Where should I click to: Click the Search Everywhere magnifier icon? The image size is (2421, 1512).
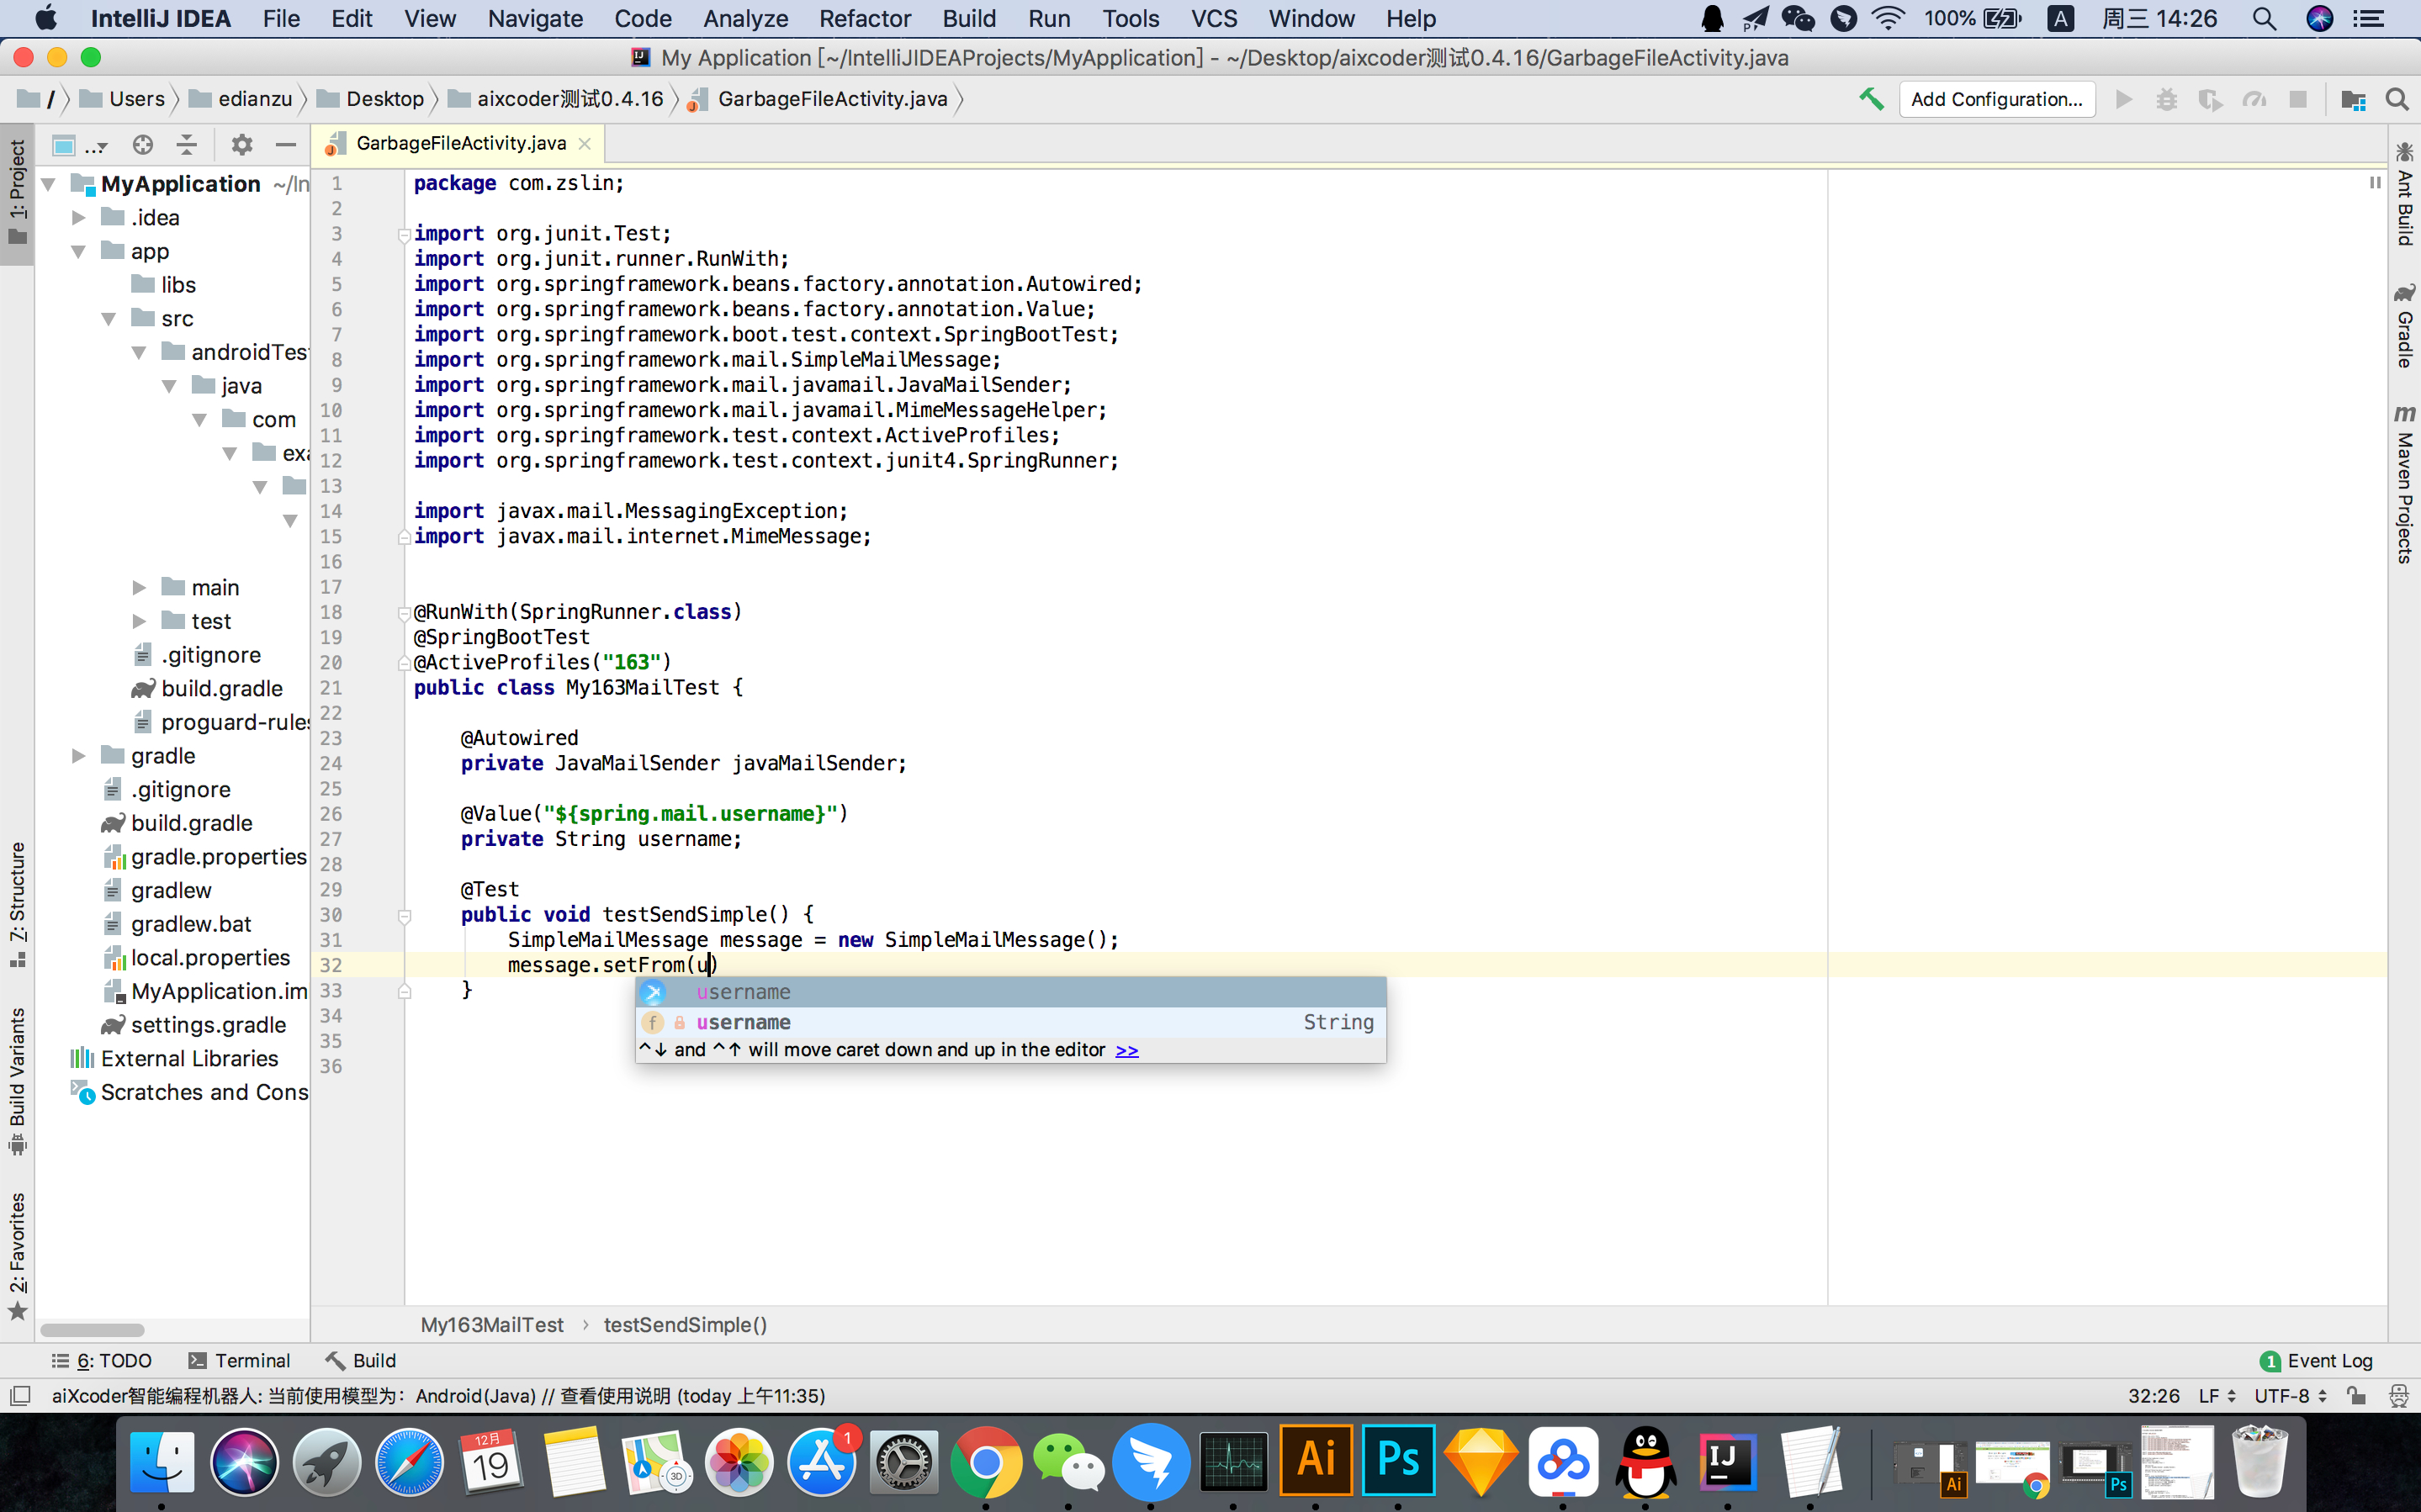tap(2397, 99)
